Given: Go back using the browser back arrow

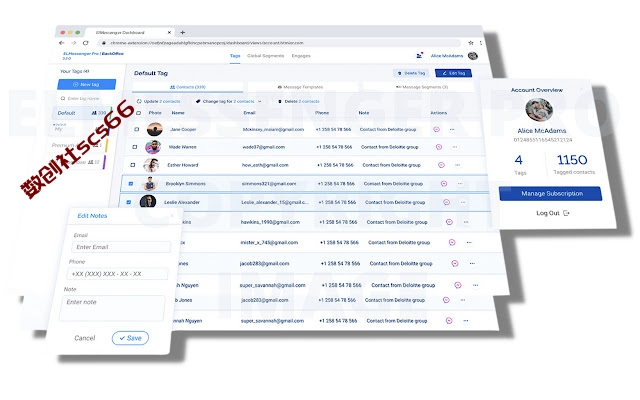Looking at the screenshot, I should pyautogui.click(x=62, y=43).
